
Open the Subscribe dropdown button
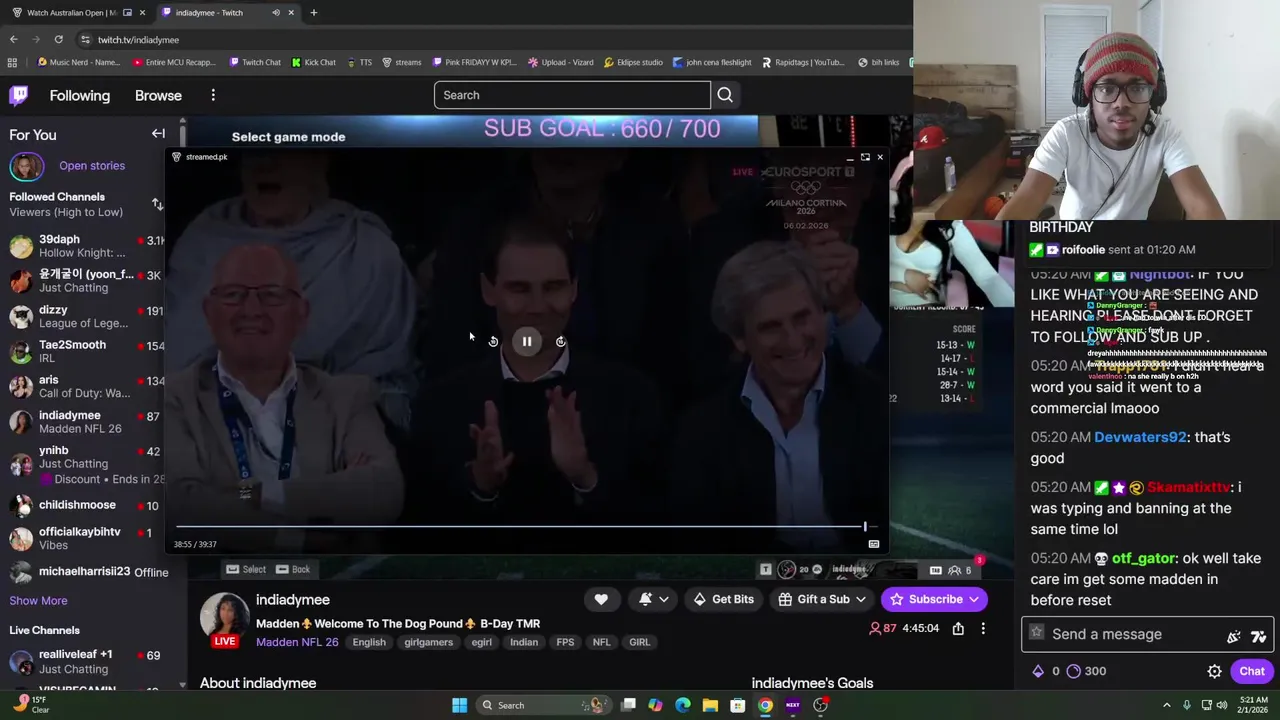935,599
